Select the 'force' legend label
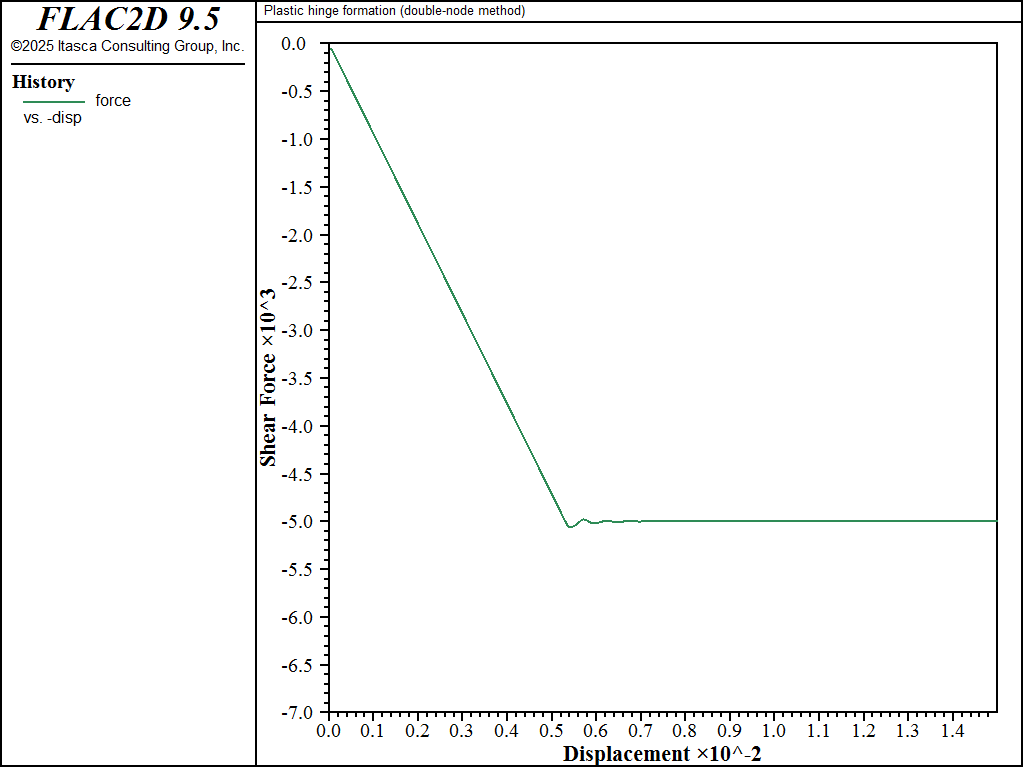The height and width of the screenshot is (768, 1024). 113,101
